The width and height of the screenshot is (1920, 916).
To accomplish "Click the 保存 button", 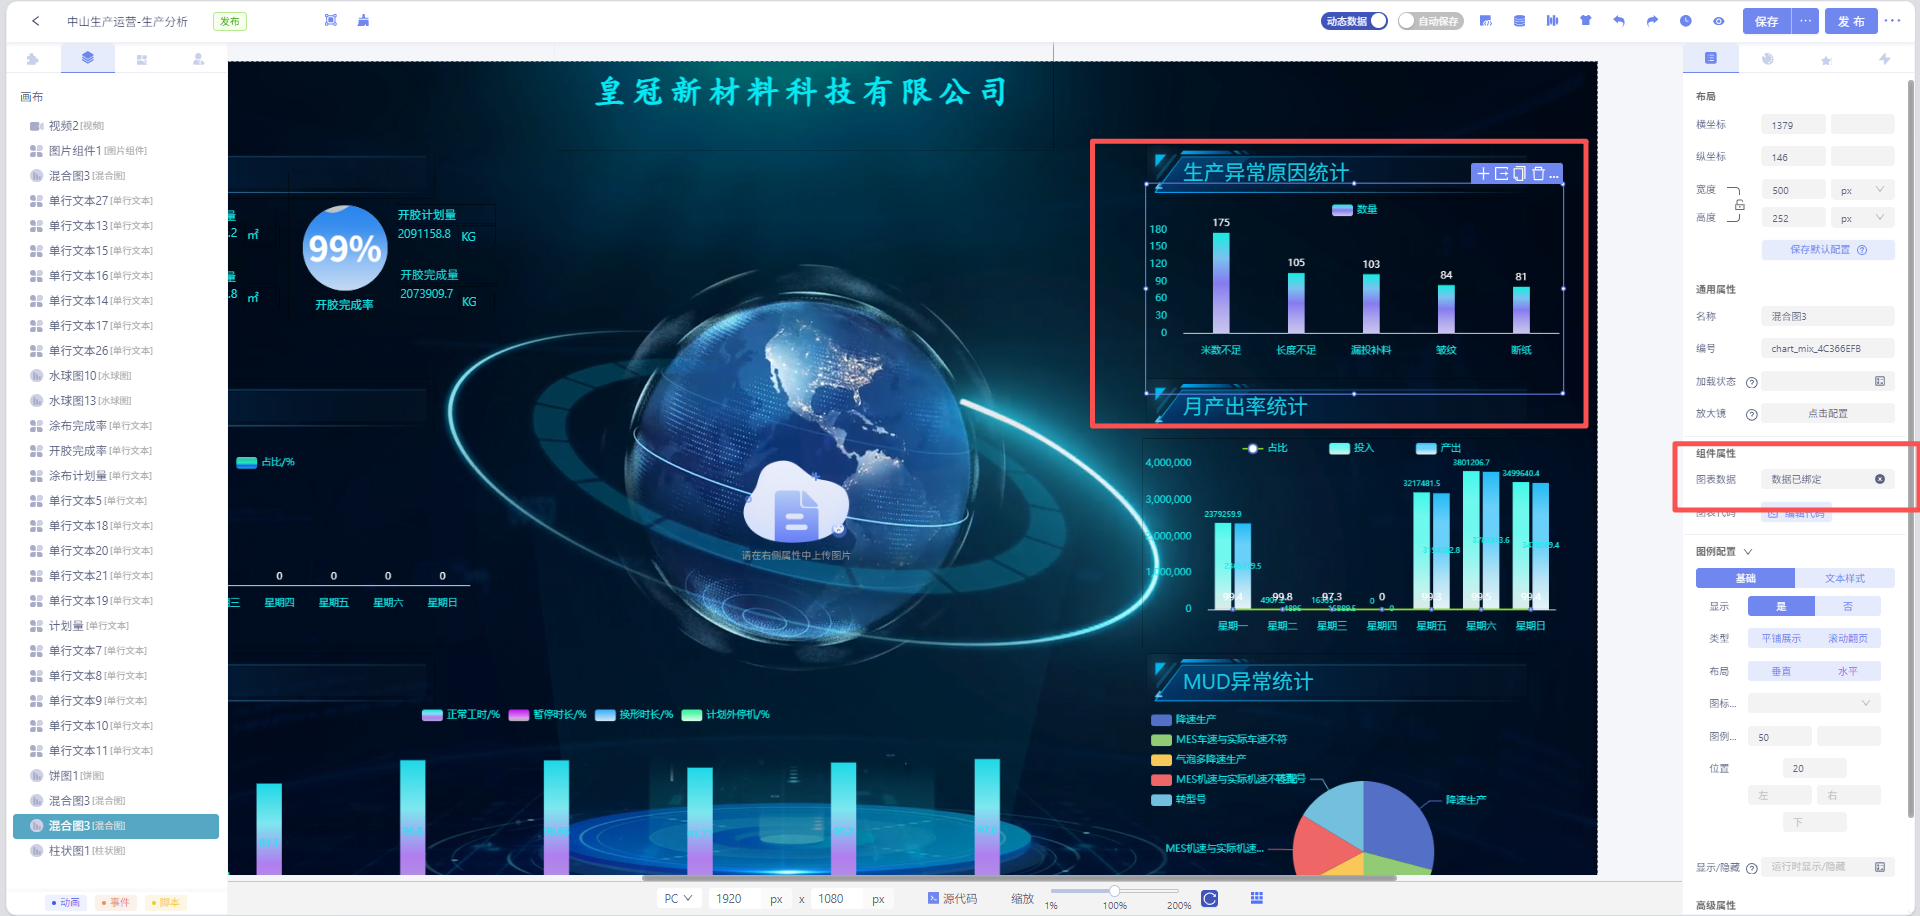I will click(1767, 21).
